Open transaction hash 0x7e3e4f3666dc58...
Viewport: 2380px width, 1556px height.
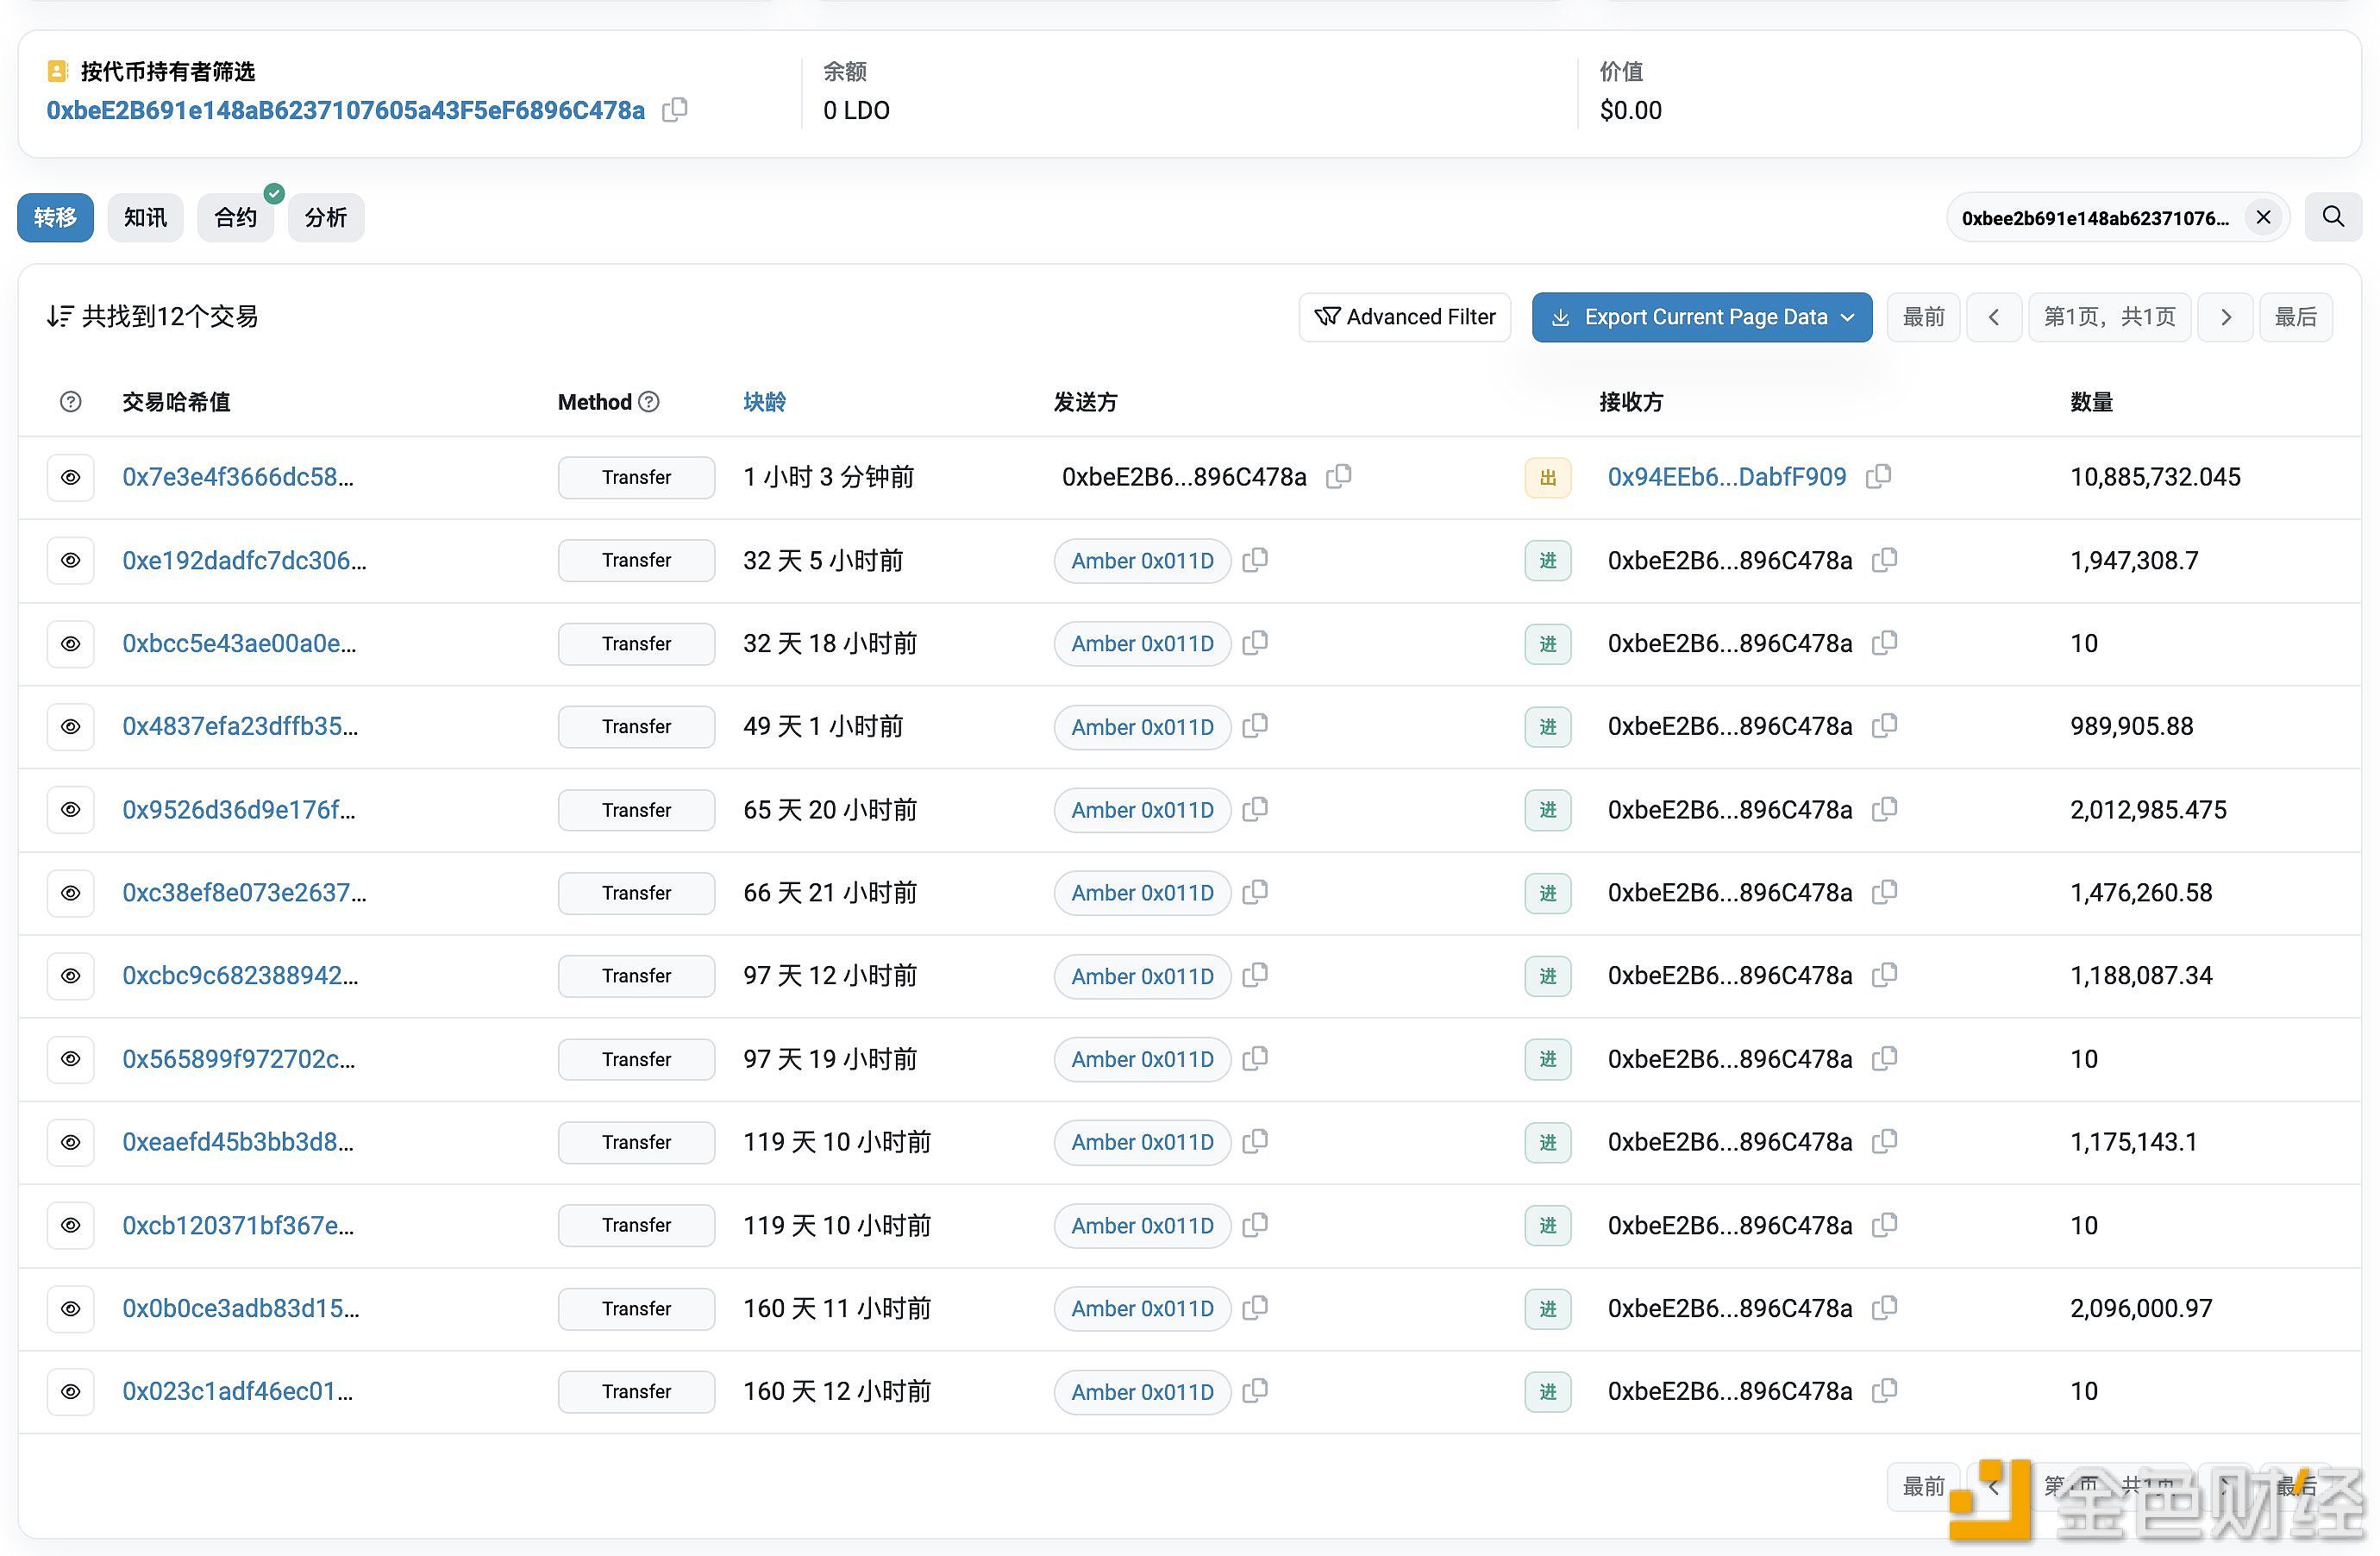coord(238,477)
